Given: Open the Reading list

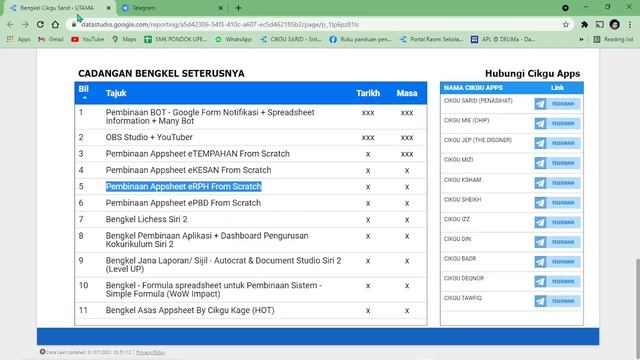Looking at the screenshot, I should pyautogui.click(x=613, y=39).
